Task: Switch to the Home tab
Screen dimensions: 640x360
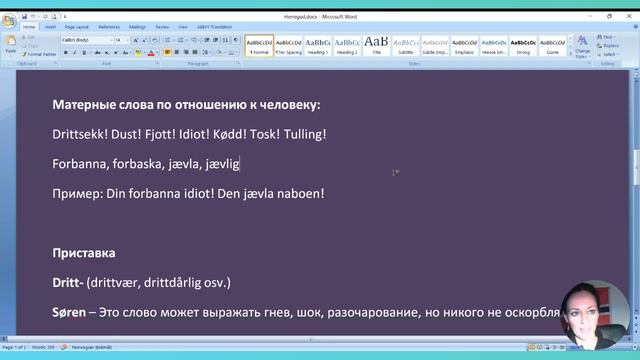Action: (29, 27)
